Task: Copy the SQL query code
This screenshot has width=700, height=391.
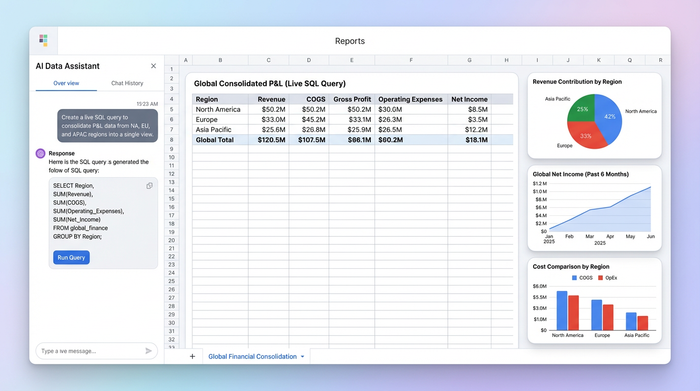Action: [x=149, y=186]
